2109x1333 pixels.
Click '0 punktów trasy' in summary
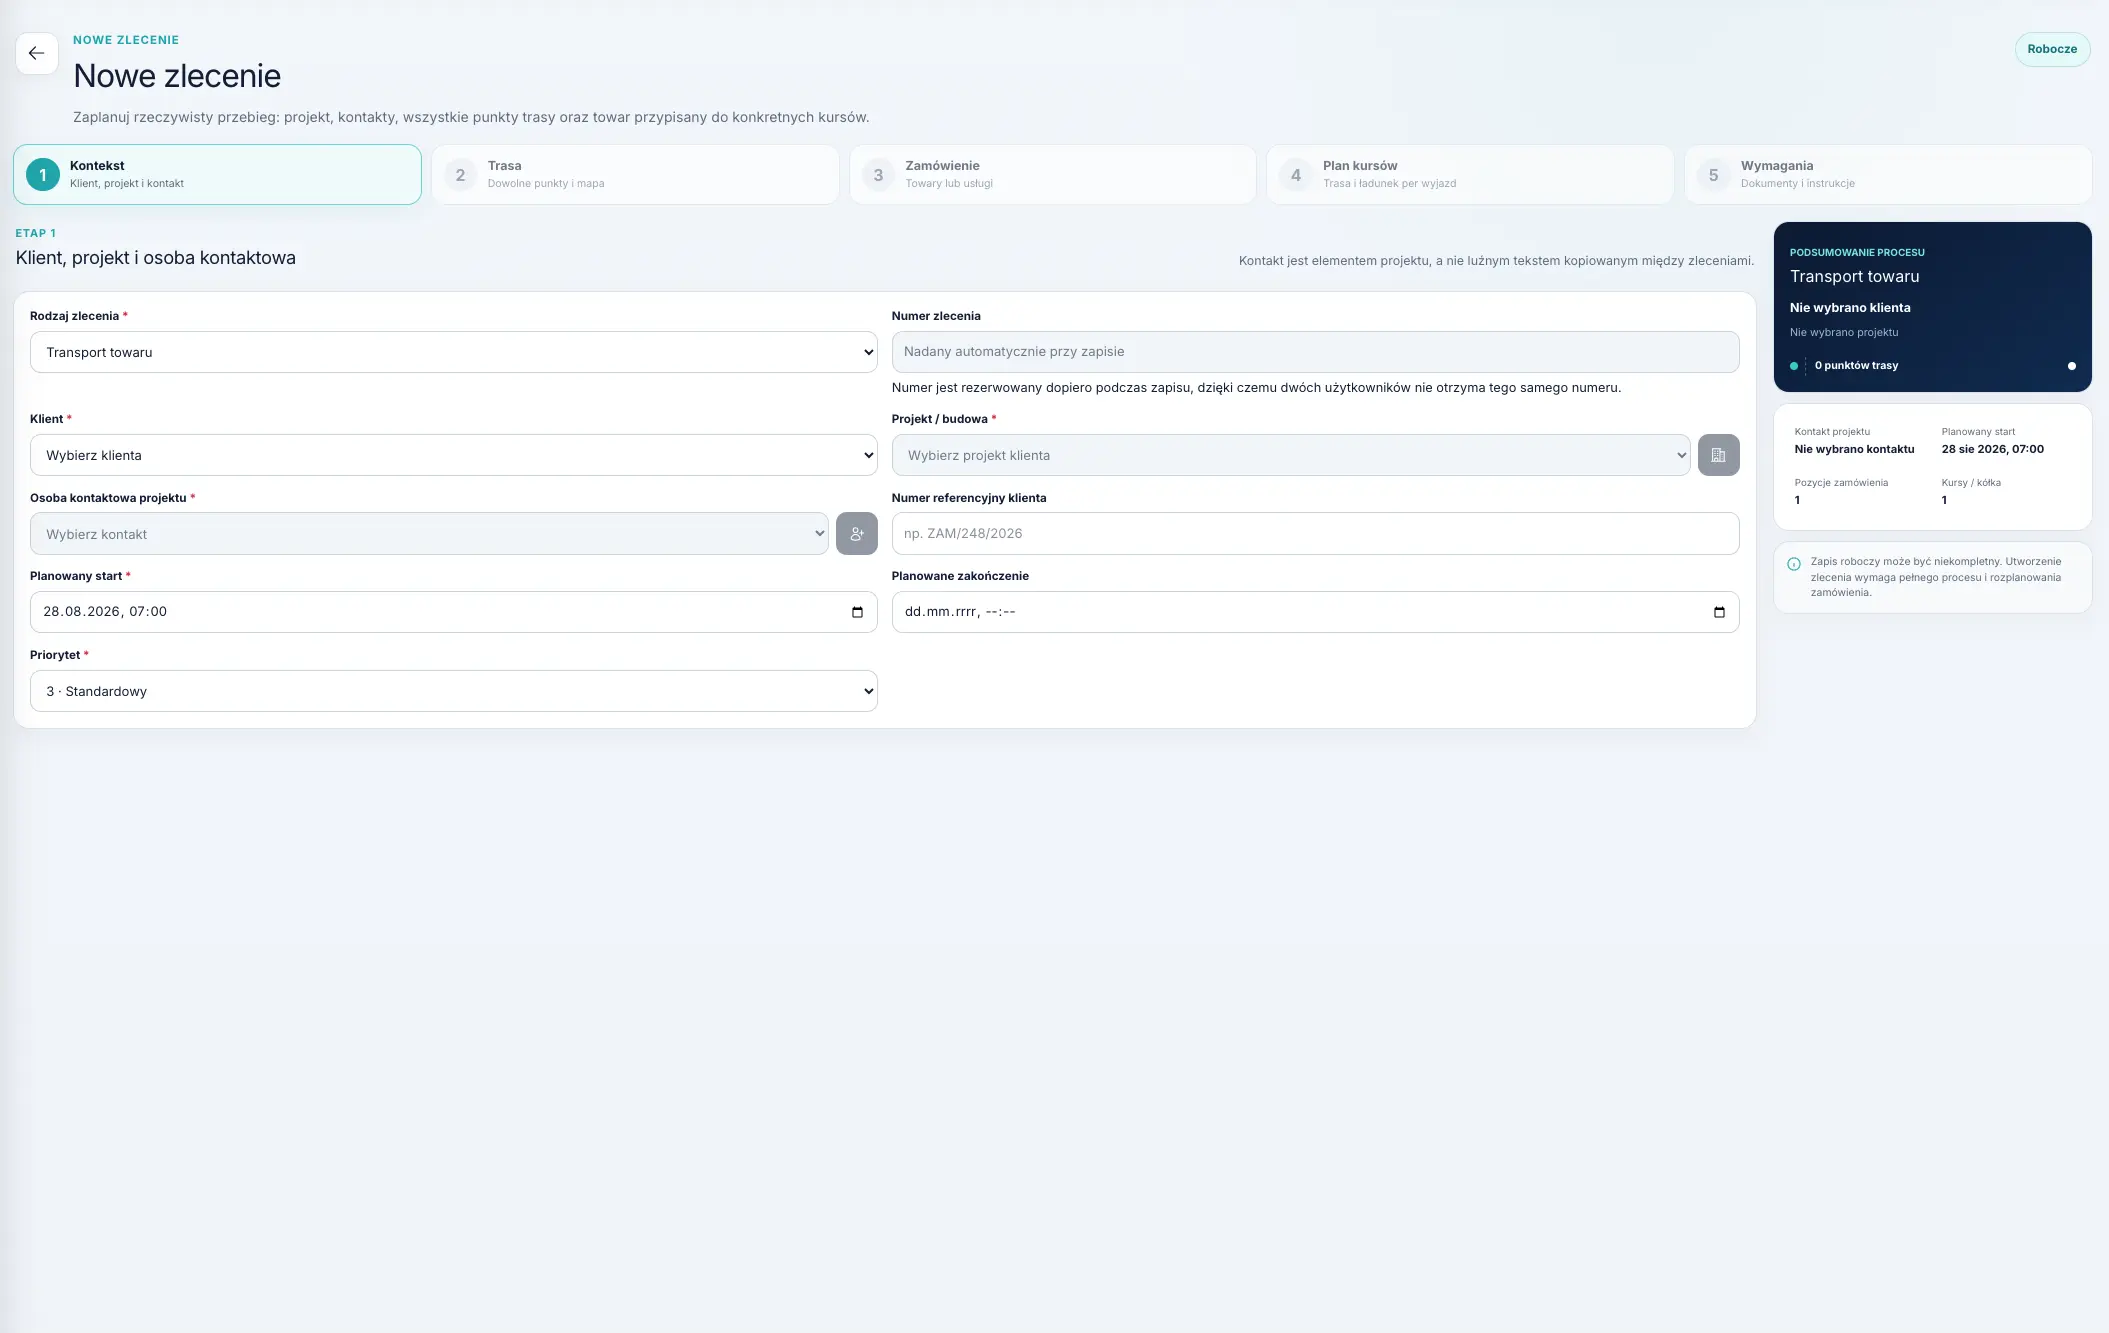1856,365
